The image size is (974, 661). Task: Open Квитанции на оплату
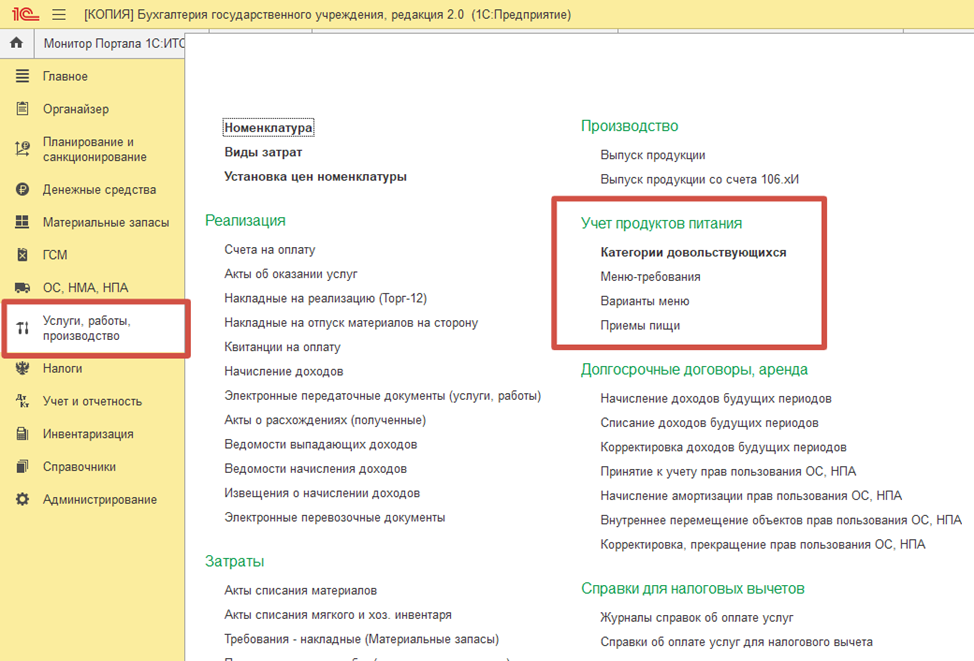[282, 347]
